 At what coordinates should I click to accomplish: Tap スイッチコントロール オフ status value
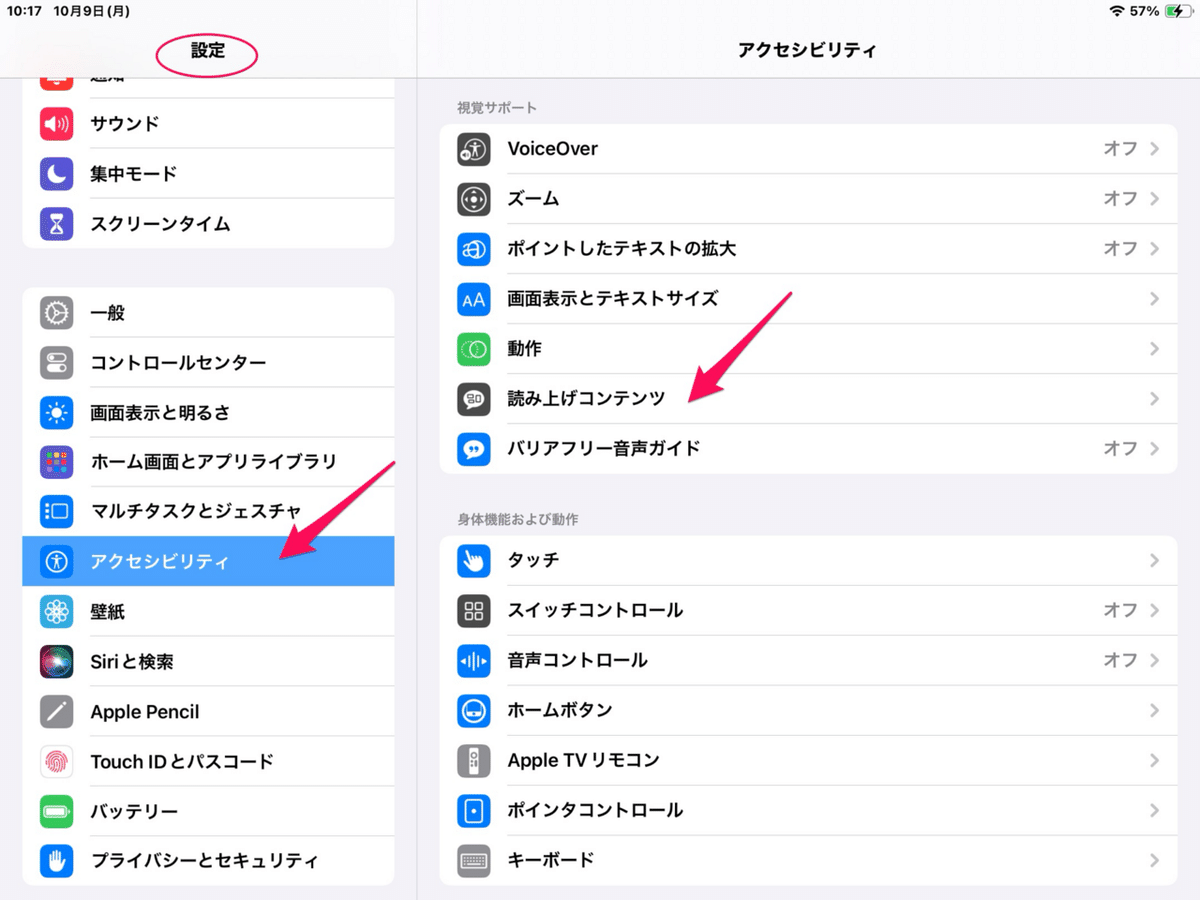(x=1120, y=610)
